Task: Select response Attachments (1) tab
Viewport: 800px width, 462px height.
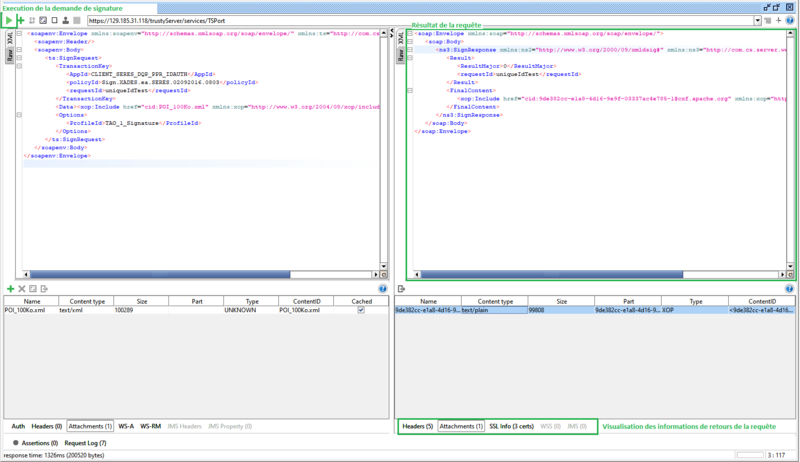Action: click(461, 426)
